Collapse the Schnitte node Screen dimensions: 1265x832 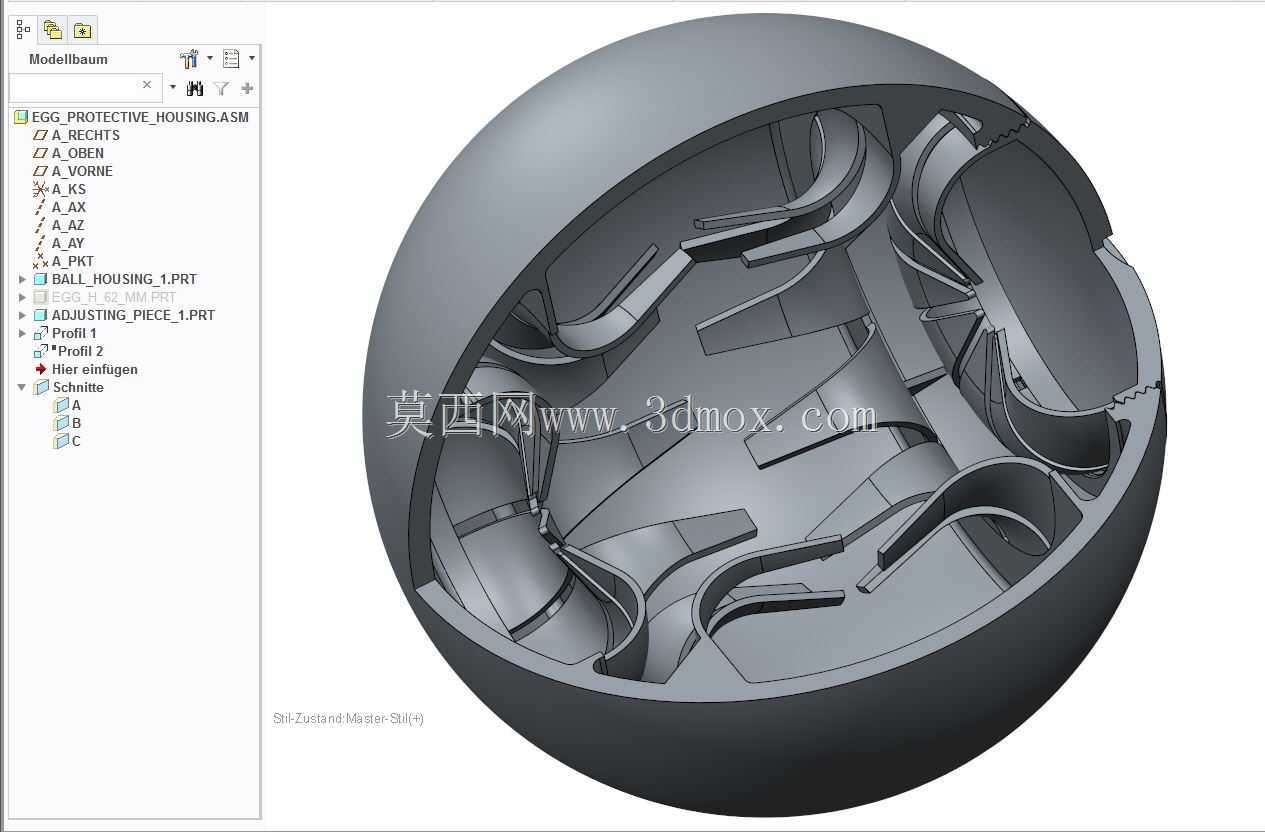23,387
